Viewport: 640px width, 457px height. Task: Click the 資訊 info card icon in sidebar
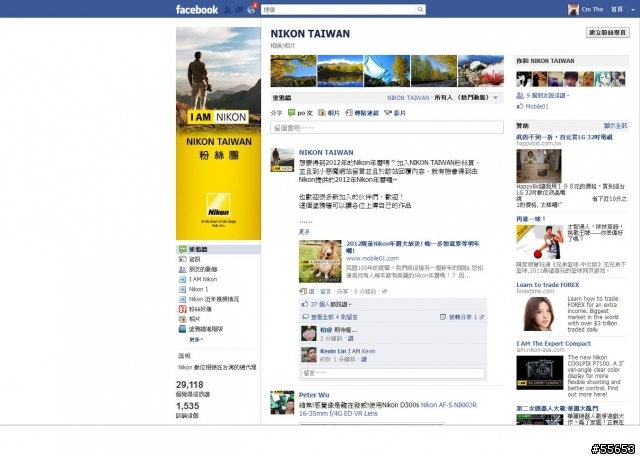(x=182, y=259)
